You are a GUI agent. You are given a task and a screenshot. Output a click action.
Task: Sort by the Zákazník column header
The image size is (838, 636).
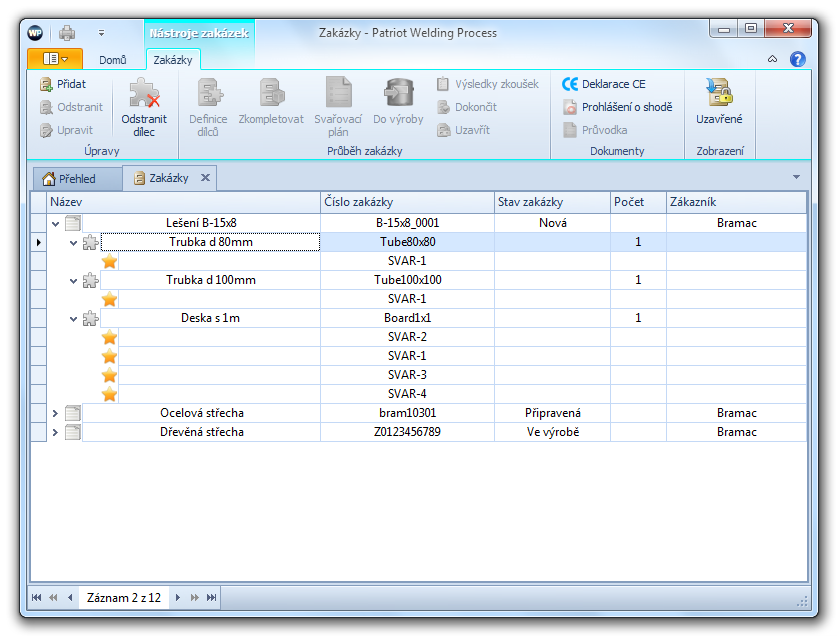[x=736, y=202]
